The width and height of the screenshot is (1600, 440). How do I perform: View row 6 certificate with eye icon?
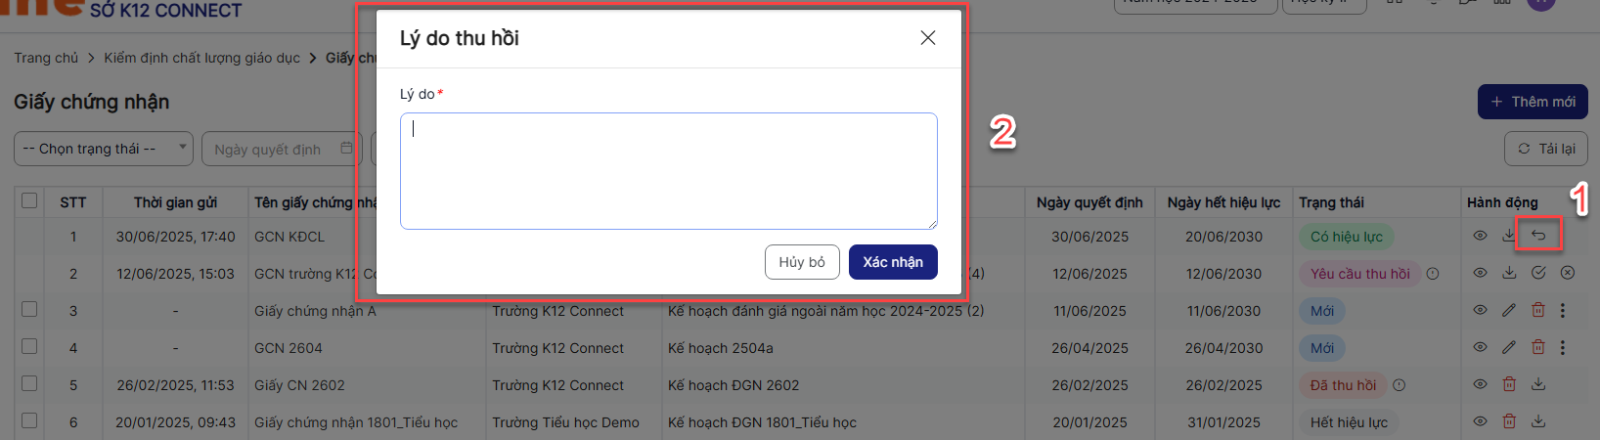(x=1480, y=421)
